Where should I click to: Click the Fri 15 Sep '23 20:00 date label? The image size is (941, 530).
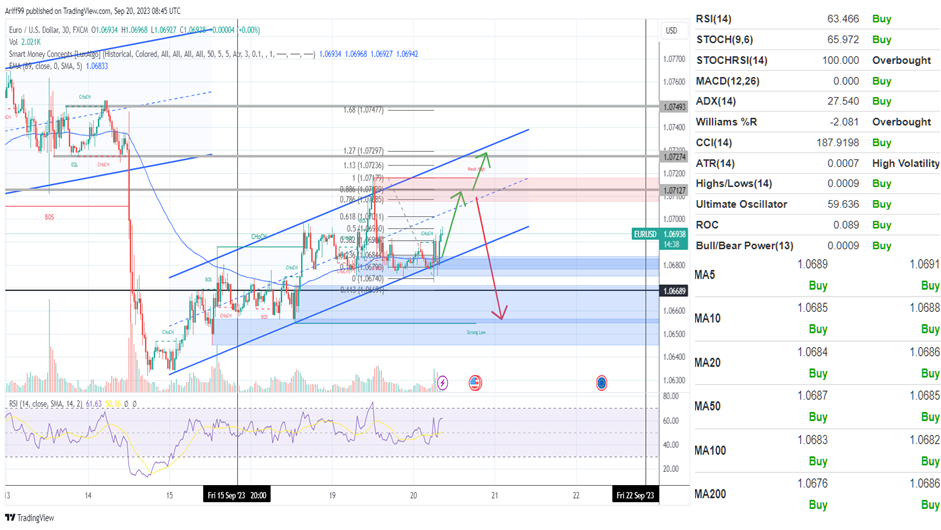[x=236, y=495]
